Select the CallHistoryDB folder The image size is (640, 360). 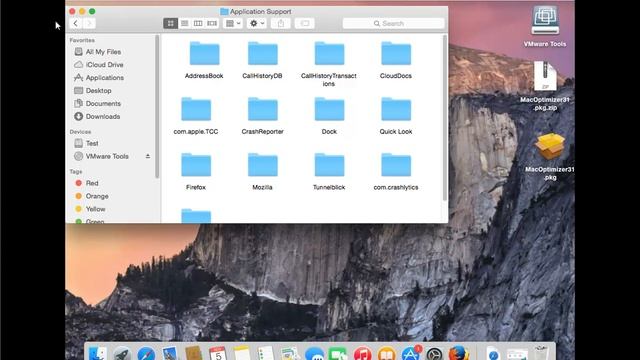[x=262, y=60]
